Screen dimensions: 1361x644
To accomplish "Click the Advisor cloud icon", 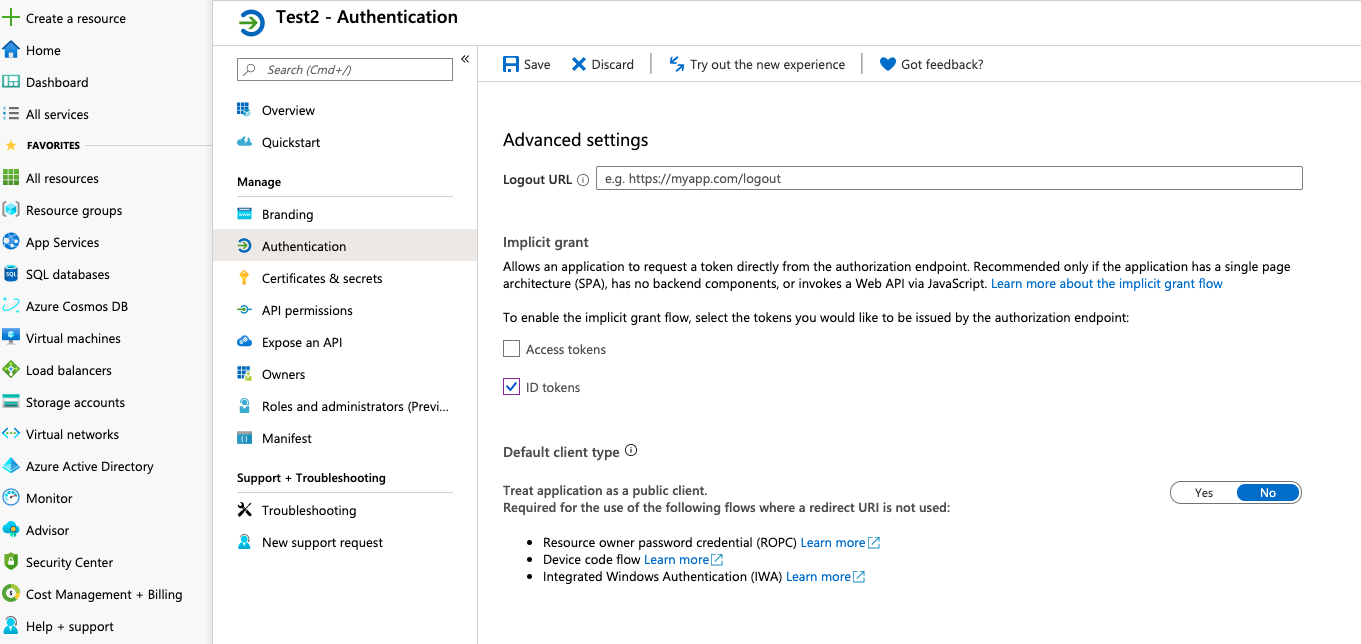I will (x=11, y=530).
